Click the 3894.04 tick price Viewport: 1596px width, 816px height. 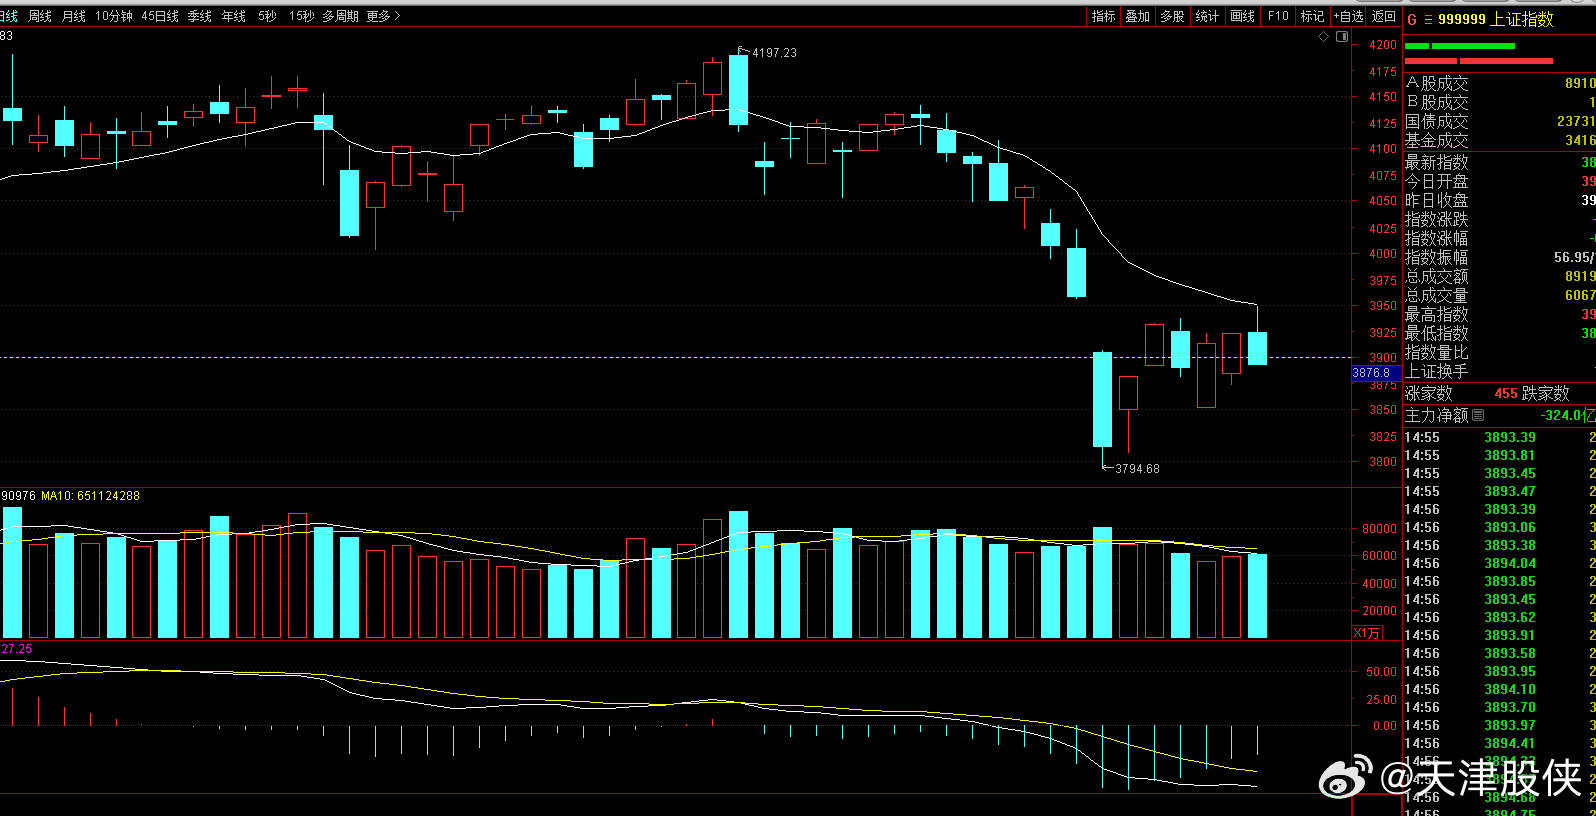click(1510, 563)
